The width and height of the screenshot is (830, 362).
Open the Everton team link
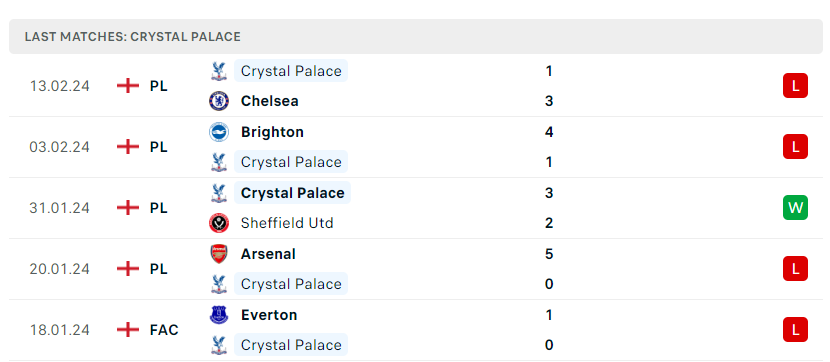[x=269, y=315]
